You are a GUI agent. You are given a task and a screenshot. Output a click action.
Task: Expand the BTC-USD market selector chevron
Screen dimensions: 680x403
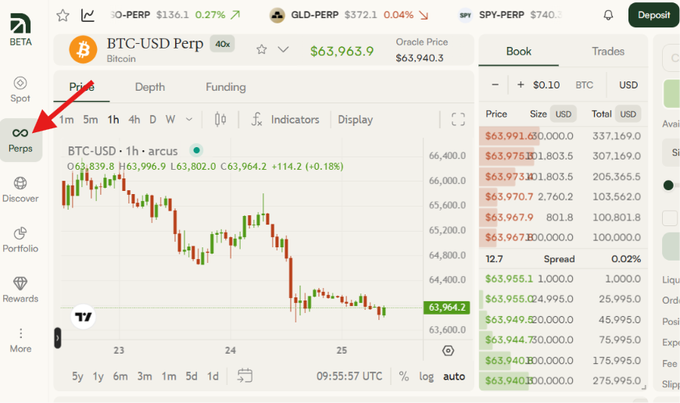coord(283,49)
